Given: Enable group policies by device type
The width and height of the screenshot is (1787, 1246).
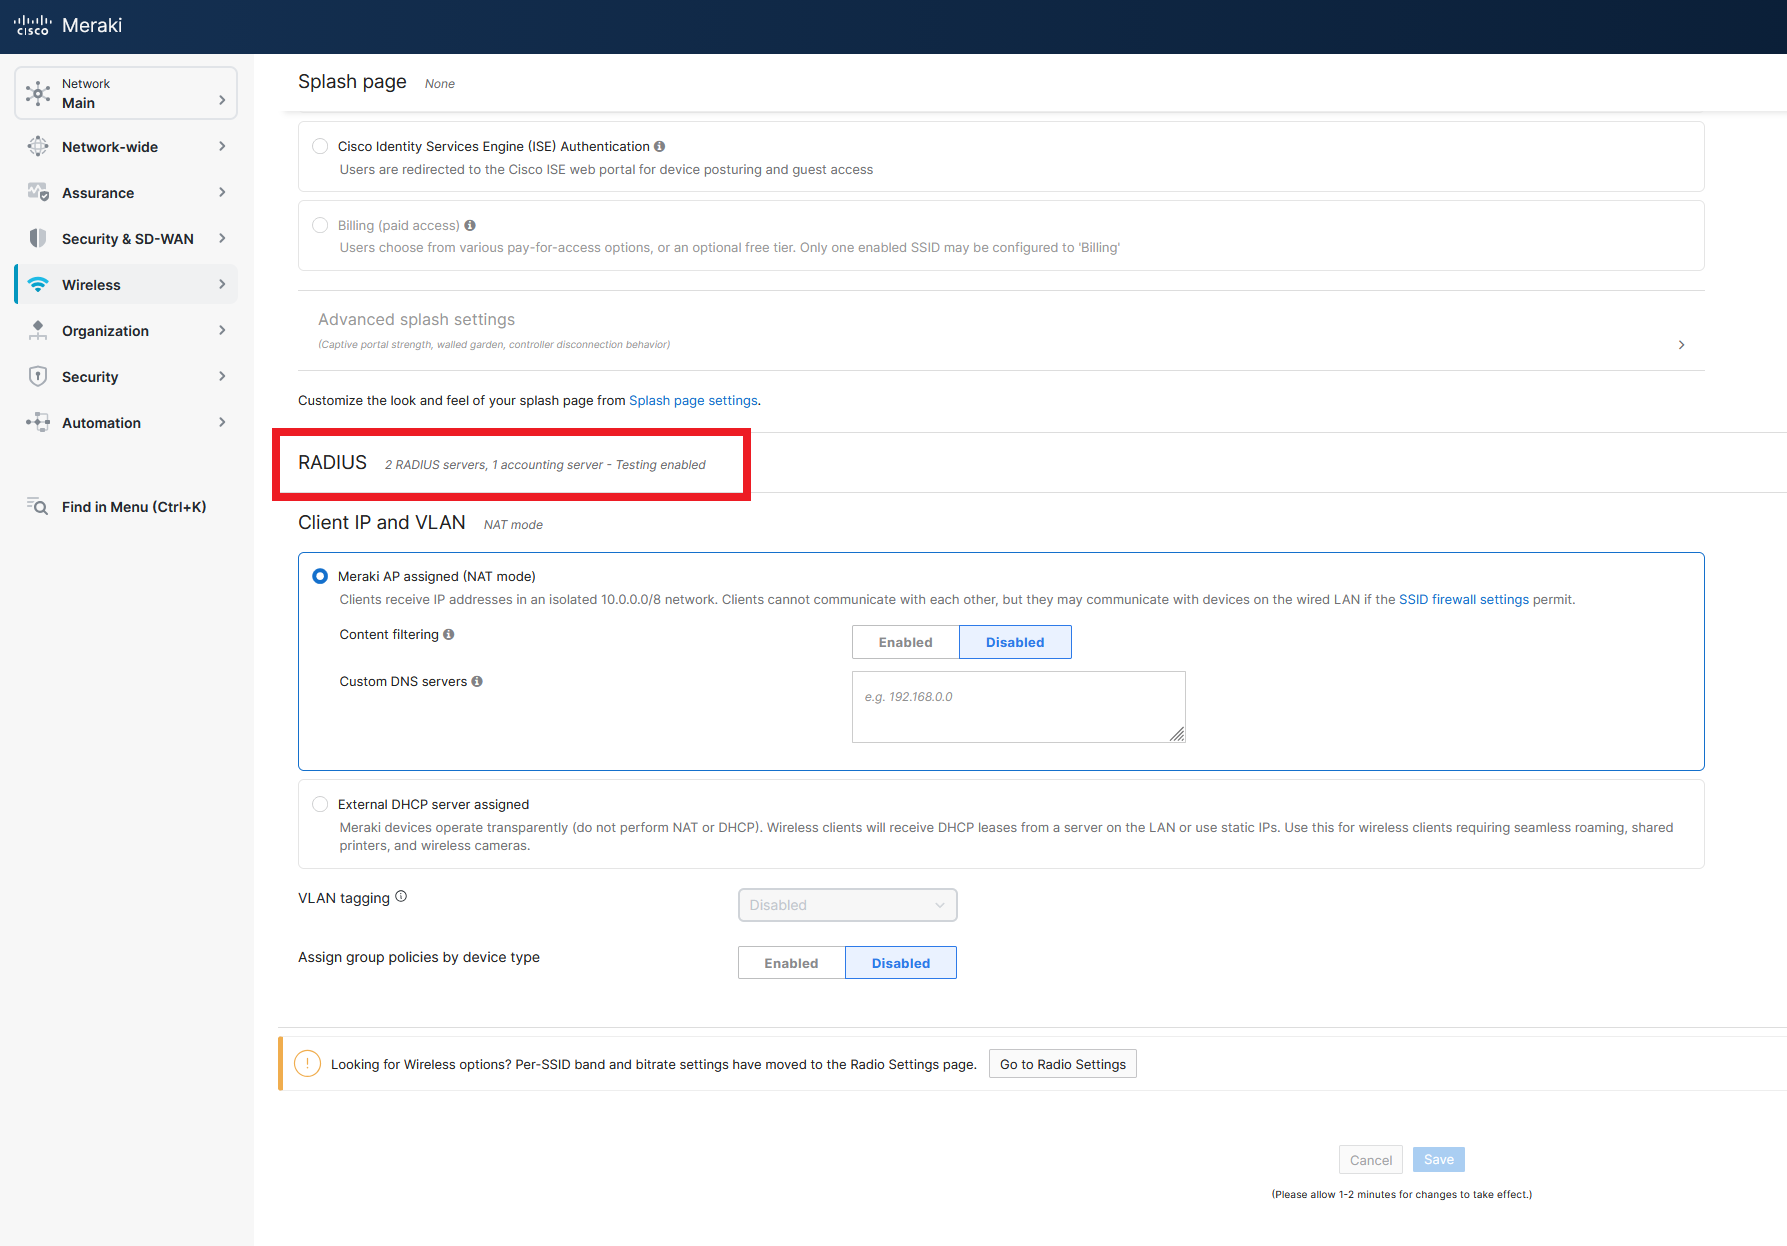Looking at the screenshot, I should tap(792, 963).
